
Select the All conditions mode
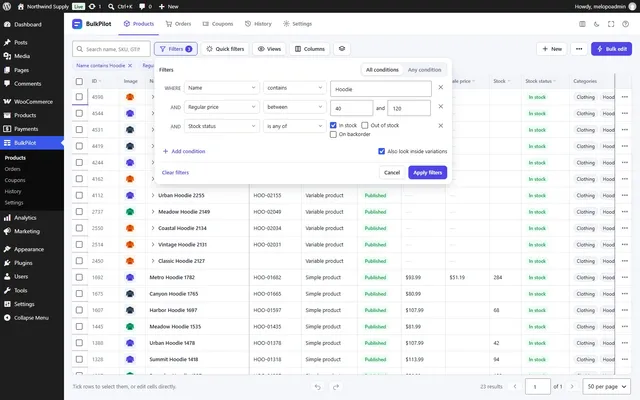[x=382, y=70]
